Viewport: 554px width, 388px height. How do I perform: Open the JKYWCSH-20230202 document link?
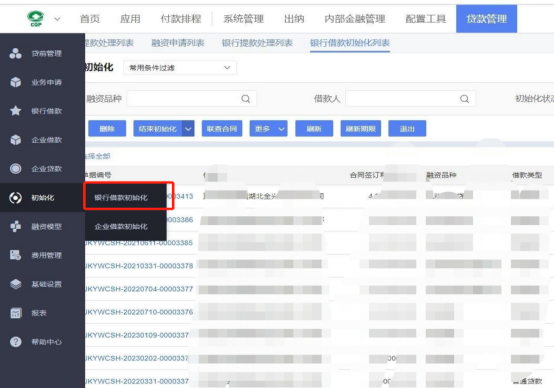click(x=137, y=358)
